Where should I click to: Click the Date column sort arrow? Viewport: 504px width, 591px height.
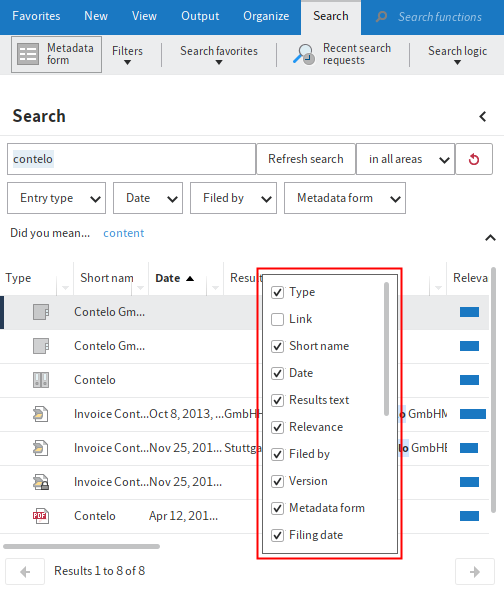coord(190,279)
